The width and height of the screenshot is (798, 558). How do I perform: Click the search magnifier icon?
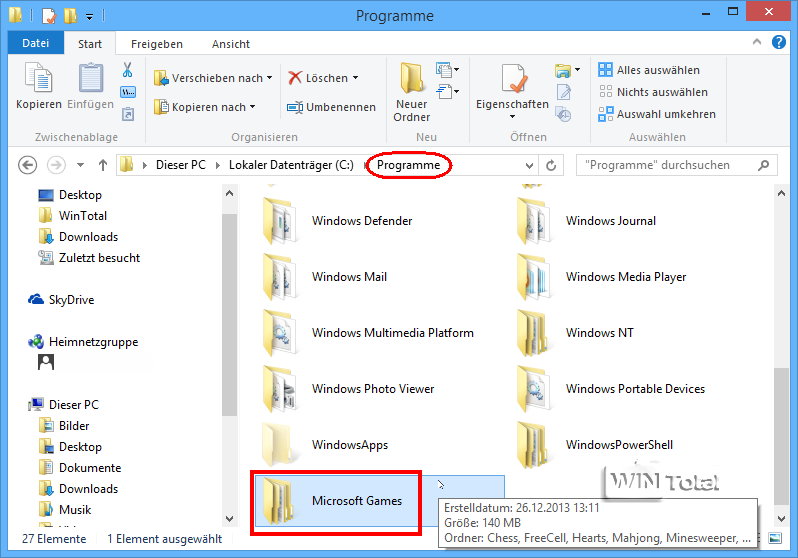(x=763, y=165)
